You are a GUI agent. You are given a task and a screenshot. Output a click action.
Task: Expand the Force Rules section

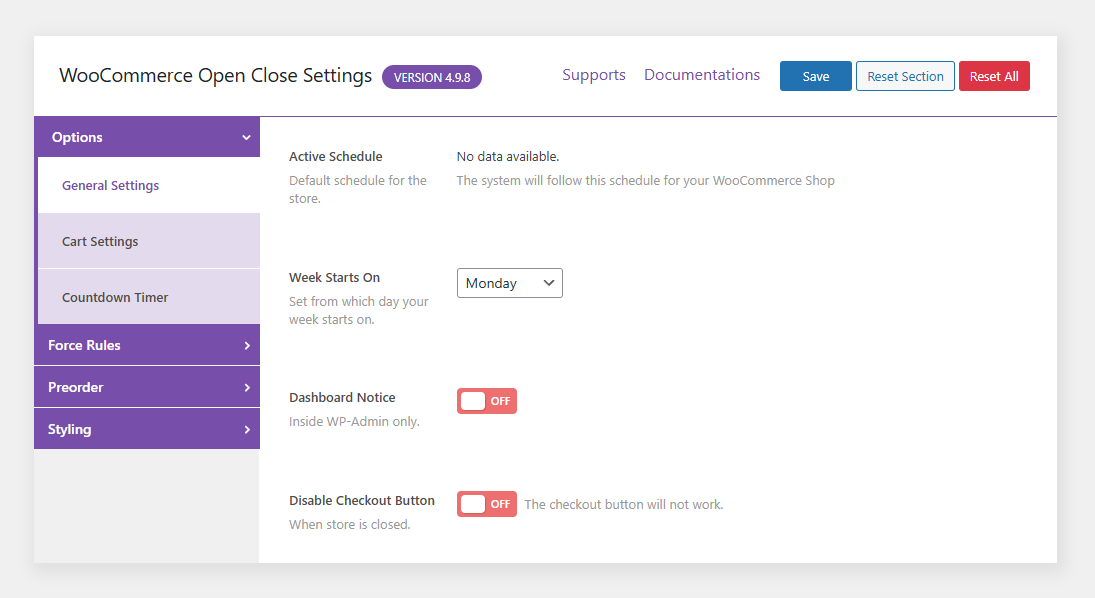click(147, 344)
